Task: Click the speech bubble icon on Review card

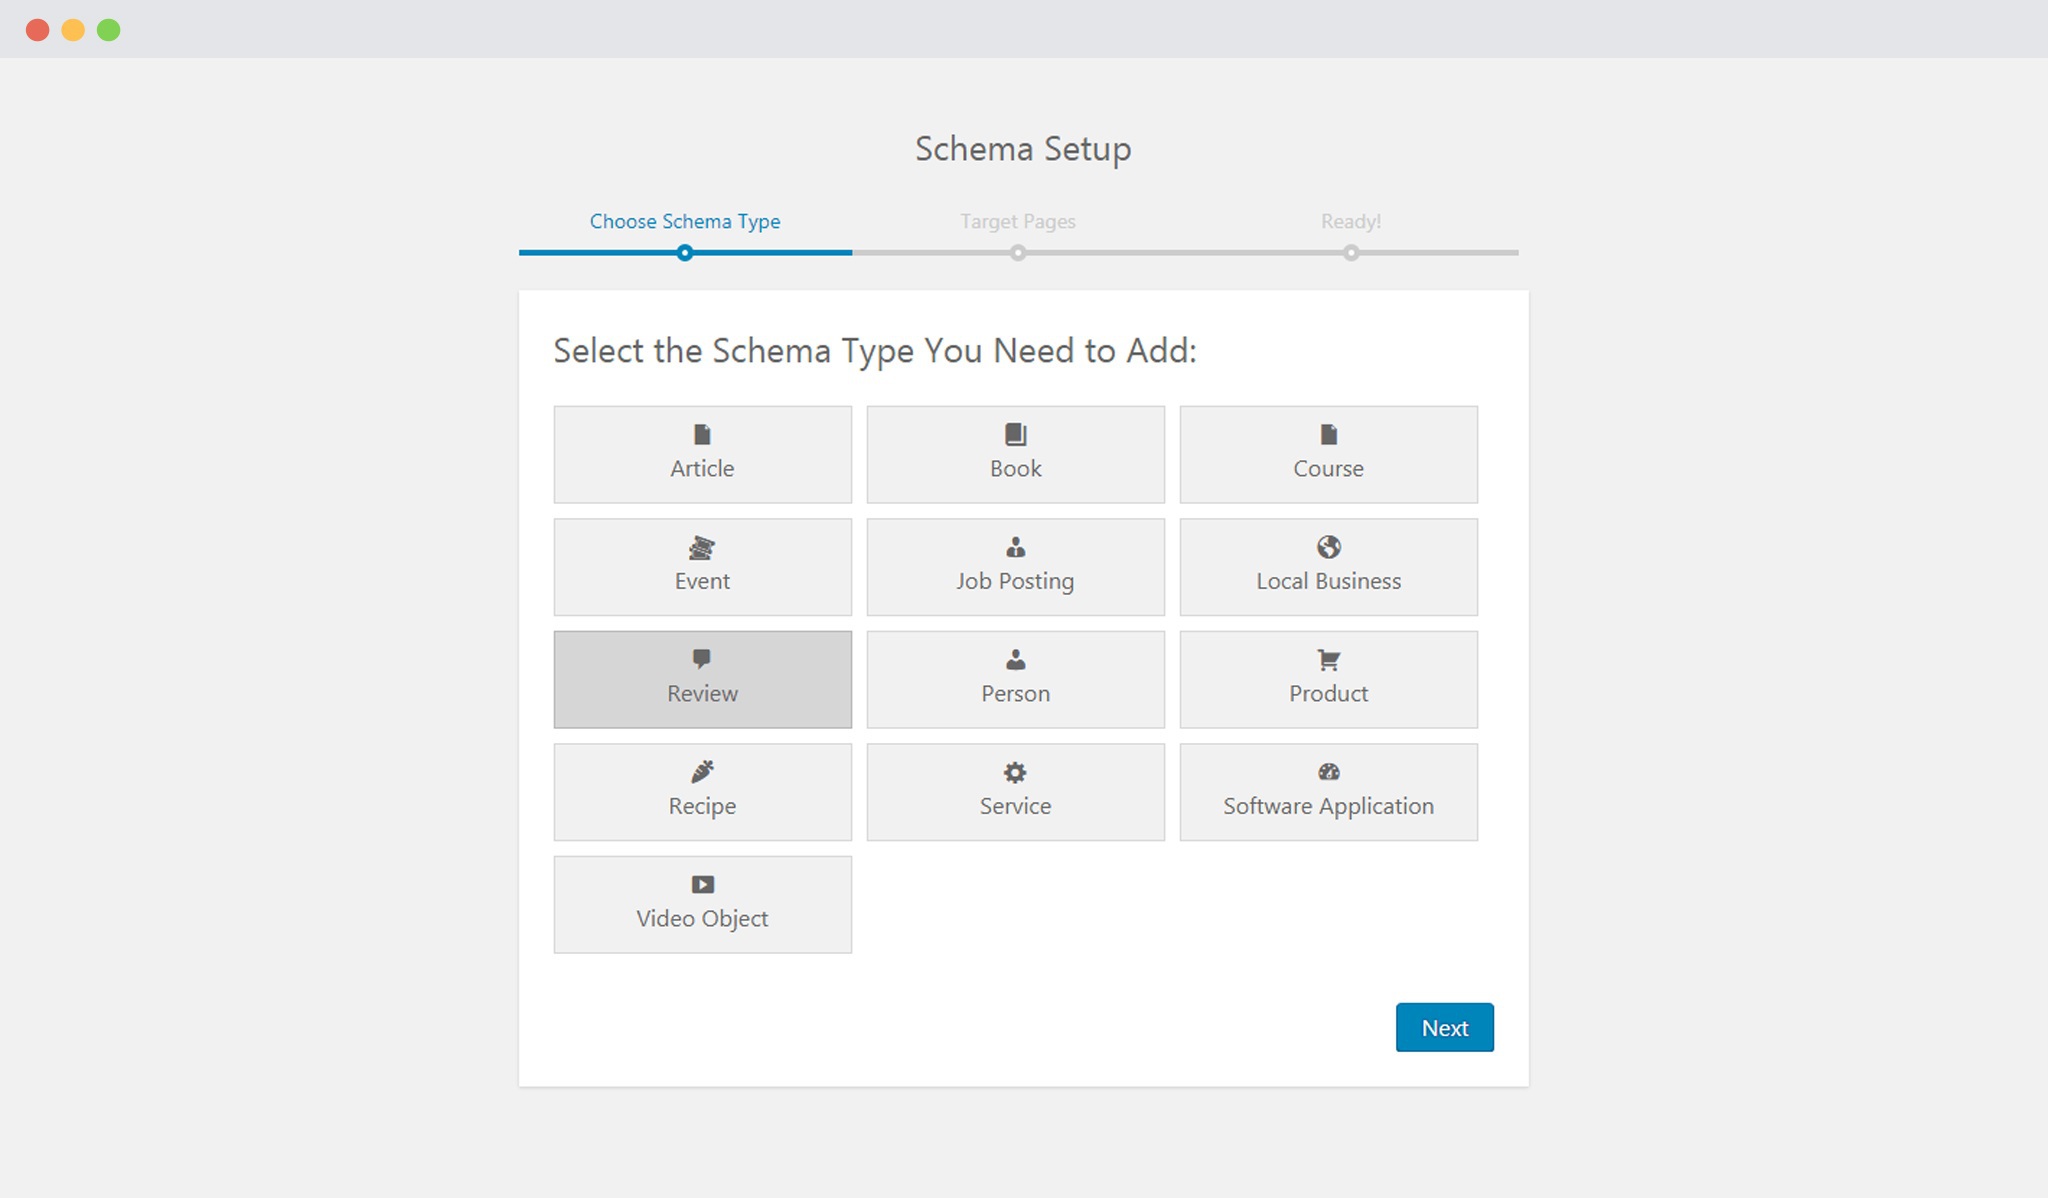Action: coord(701,660)
